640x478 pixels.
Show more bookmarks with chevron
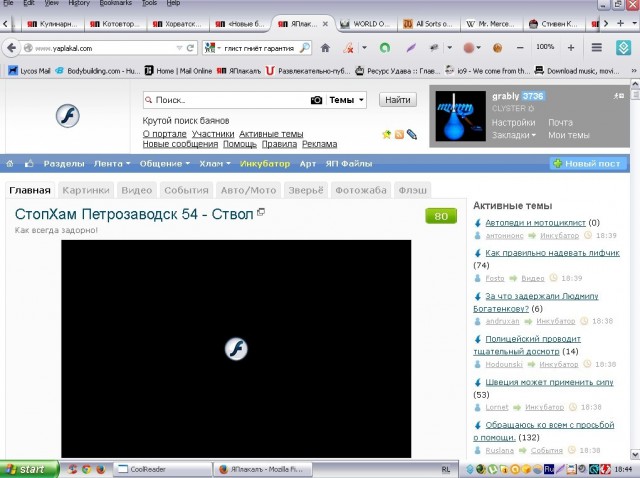click(x=634, y=71)
